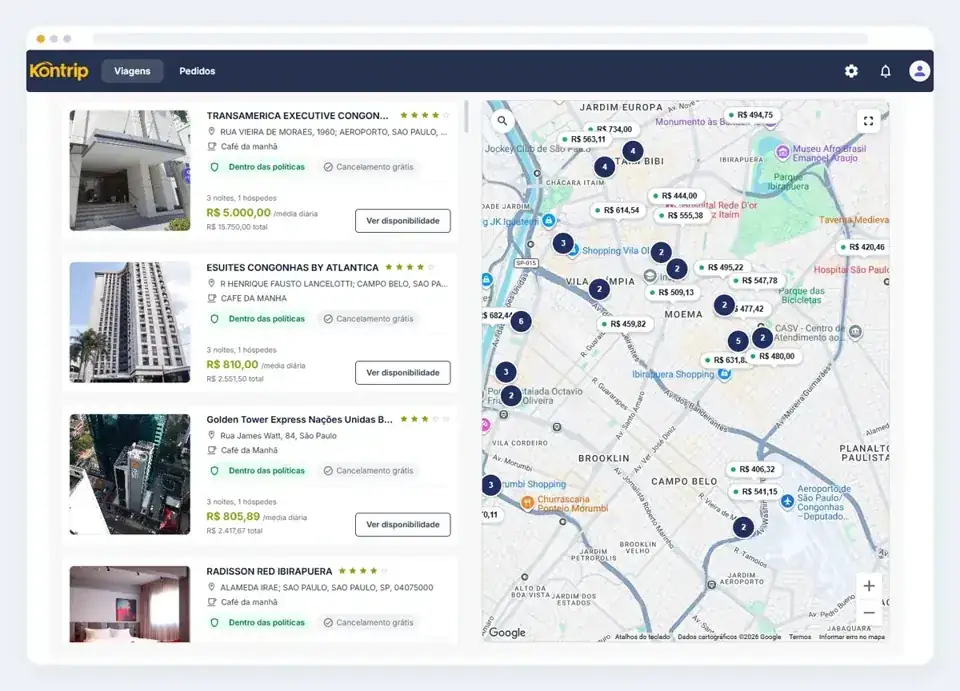Check availability for Golden Tower Express
This screenshot has width=960, height=691.
403,525
